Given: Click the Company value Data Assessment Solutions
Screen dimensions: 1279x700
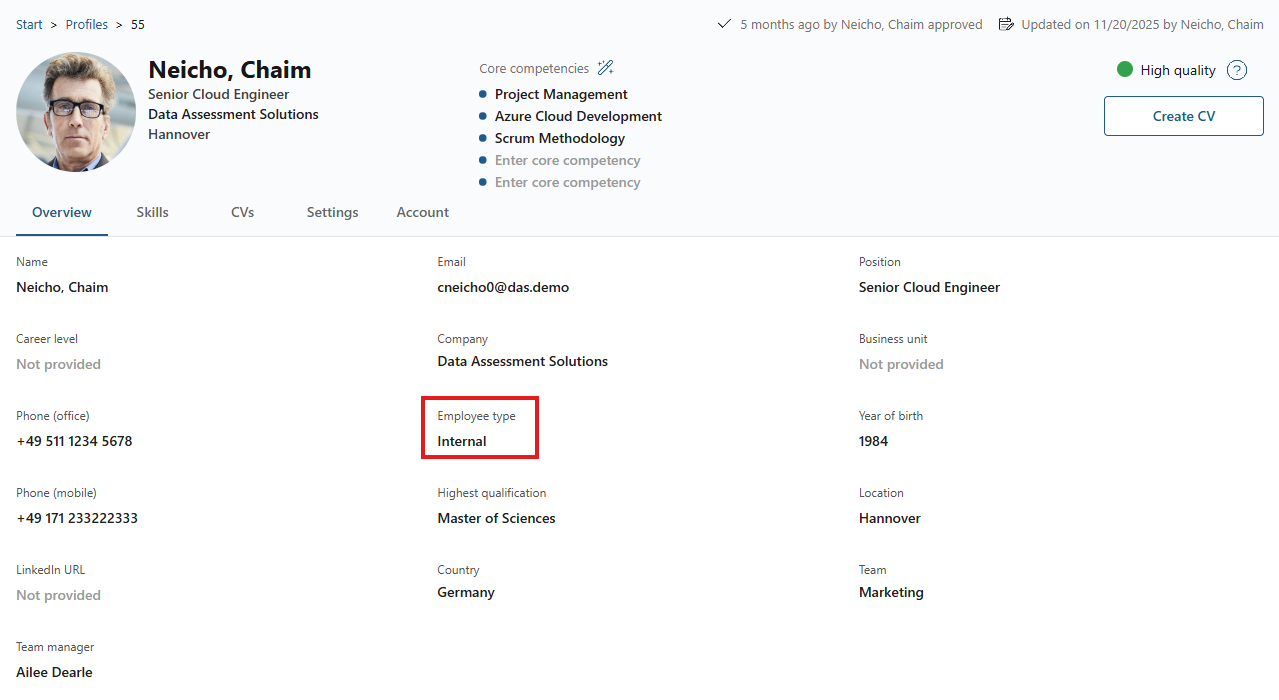Looking at the screenshot, I should 522,361.
